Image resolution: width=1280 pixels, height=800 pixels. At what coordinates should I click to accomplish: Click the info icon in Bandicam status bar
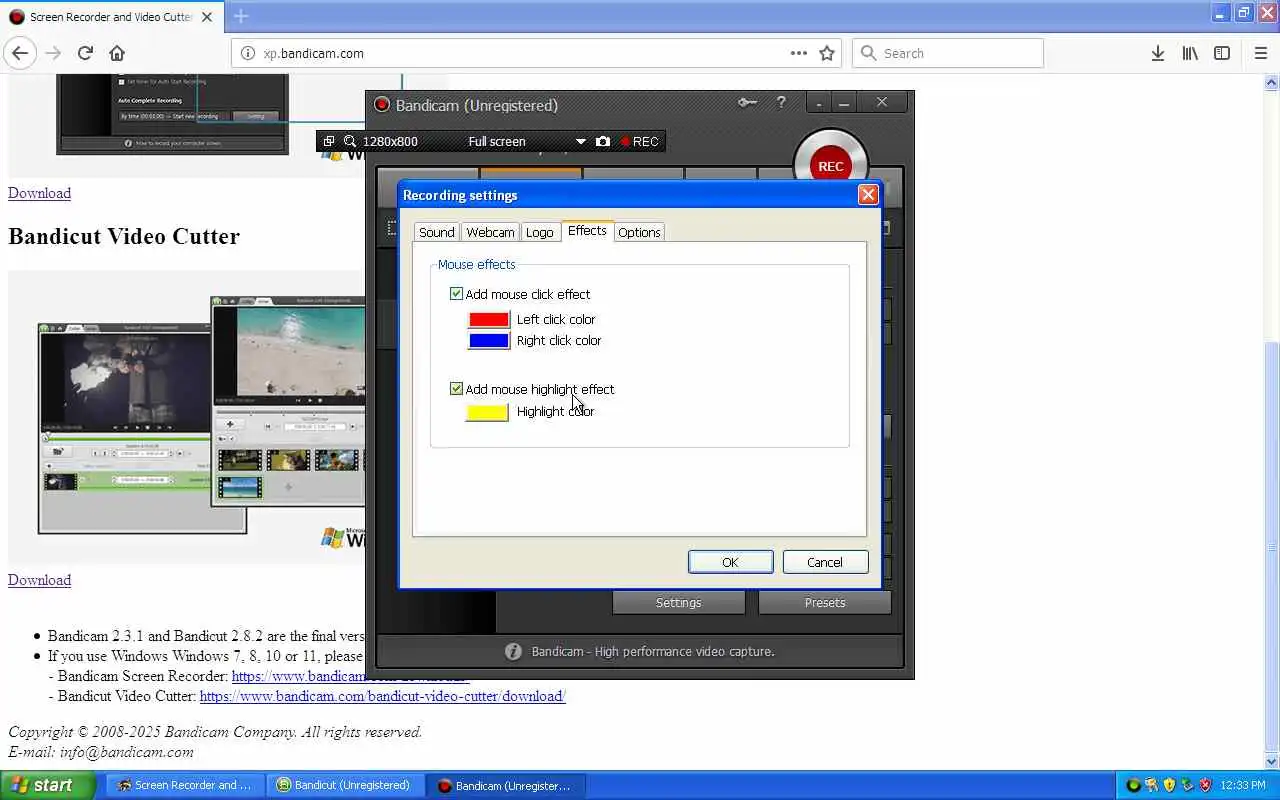click(x=513, y=651)
